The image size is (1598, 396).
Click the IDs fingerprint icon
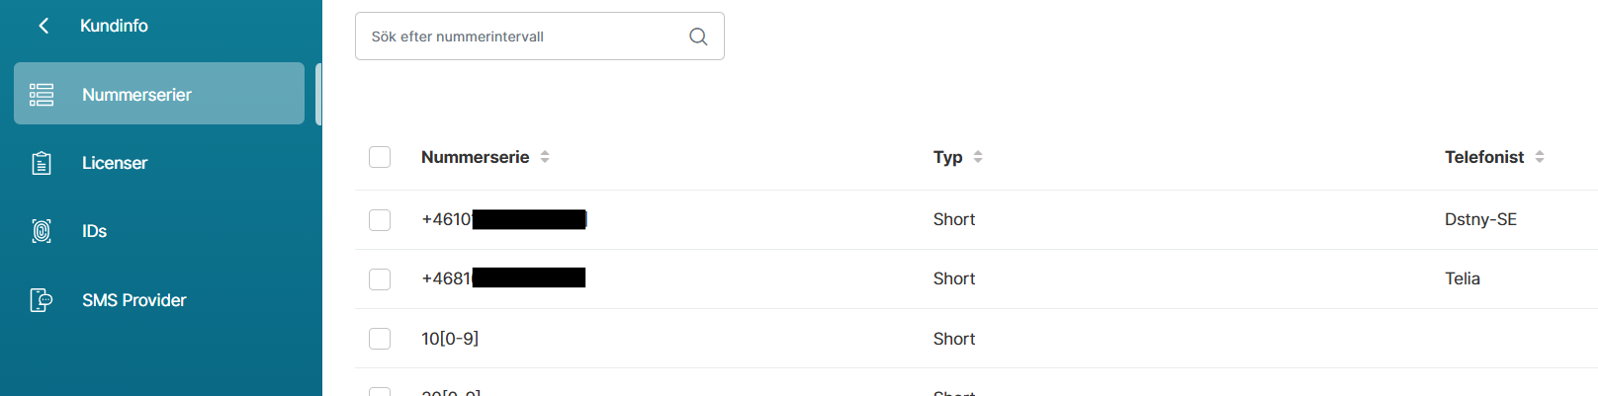(41, 231)
